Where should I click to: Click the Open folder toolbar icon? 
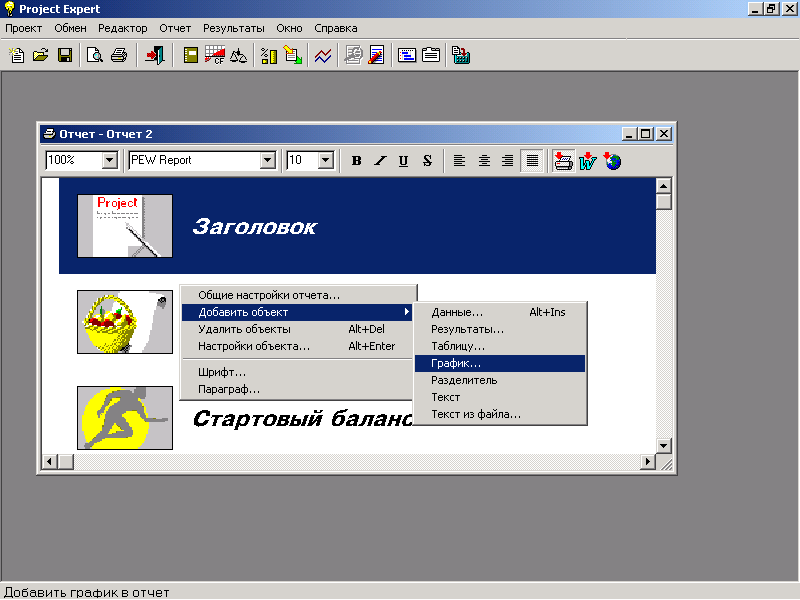[x=41, y=55]
